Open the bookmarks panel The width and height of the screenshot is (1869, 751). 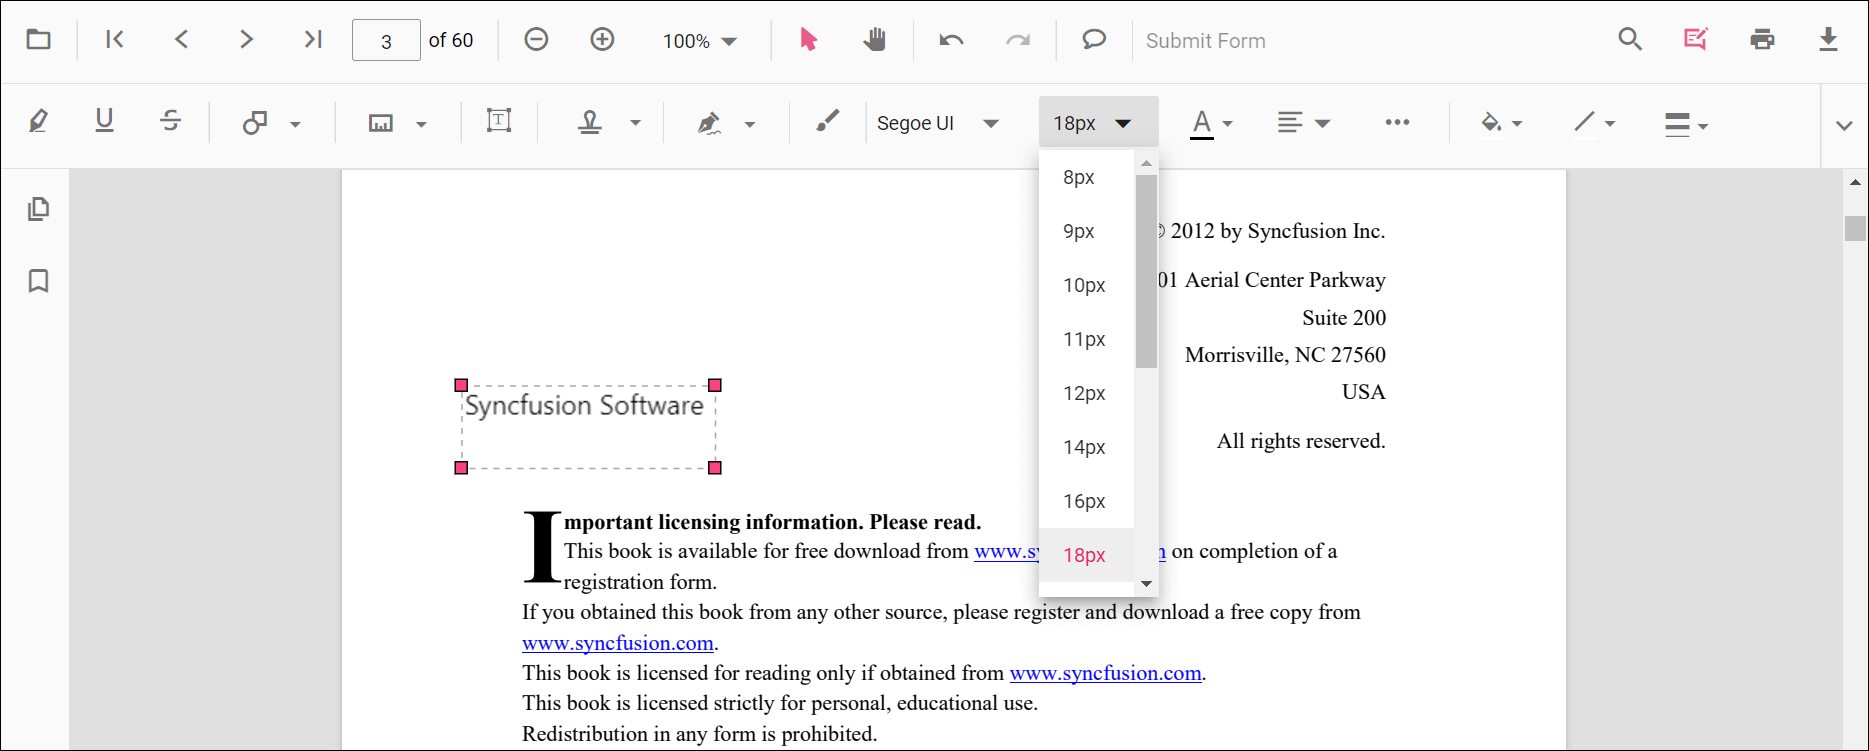click(x=38, y=281)
